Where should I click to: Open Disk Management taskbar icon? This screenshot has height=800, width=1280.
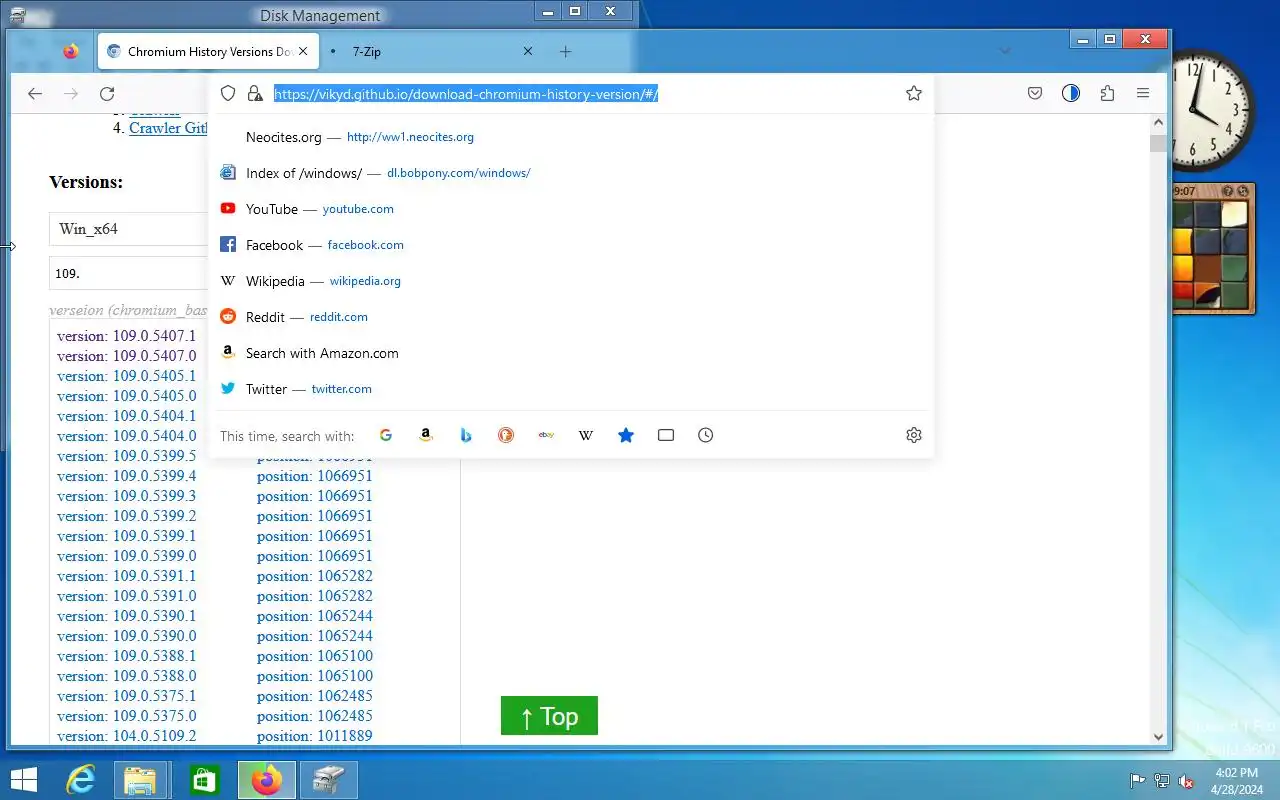click(x=329, y=780)
